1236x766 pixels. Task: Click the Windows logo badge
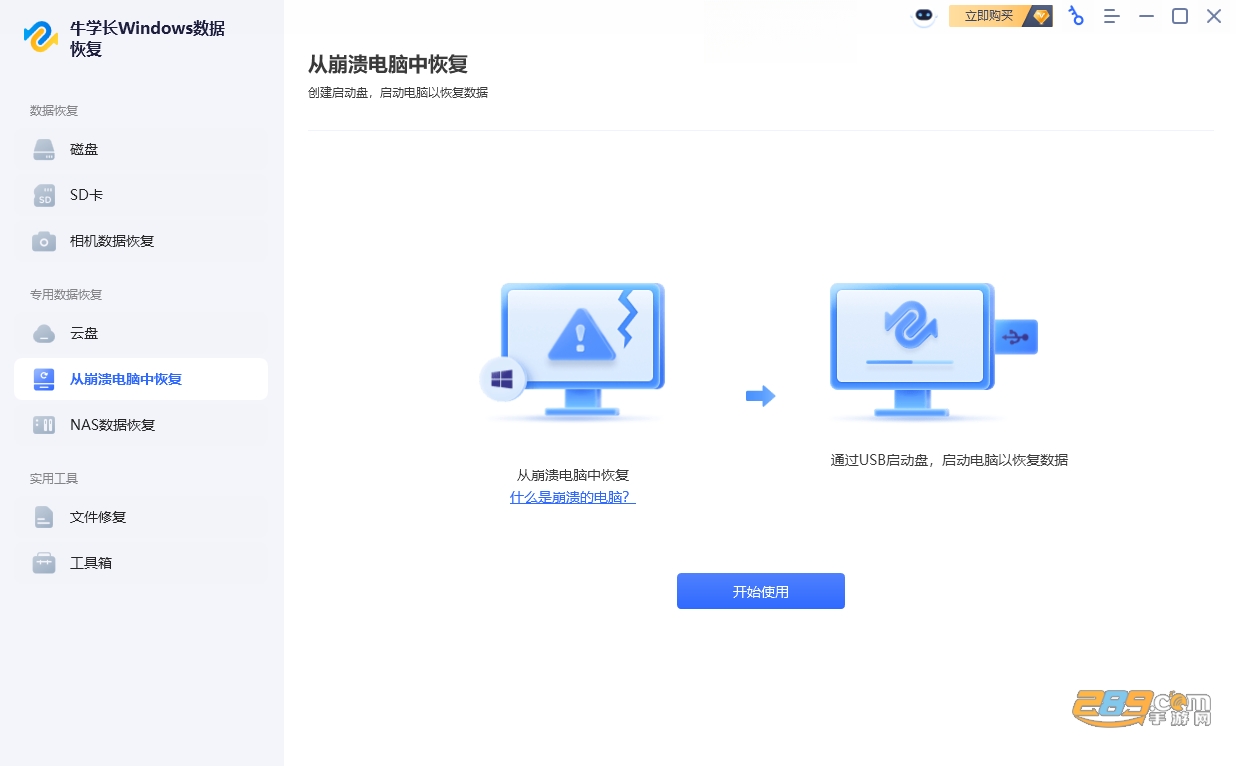point(503,380)
